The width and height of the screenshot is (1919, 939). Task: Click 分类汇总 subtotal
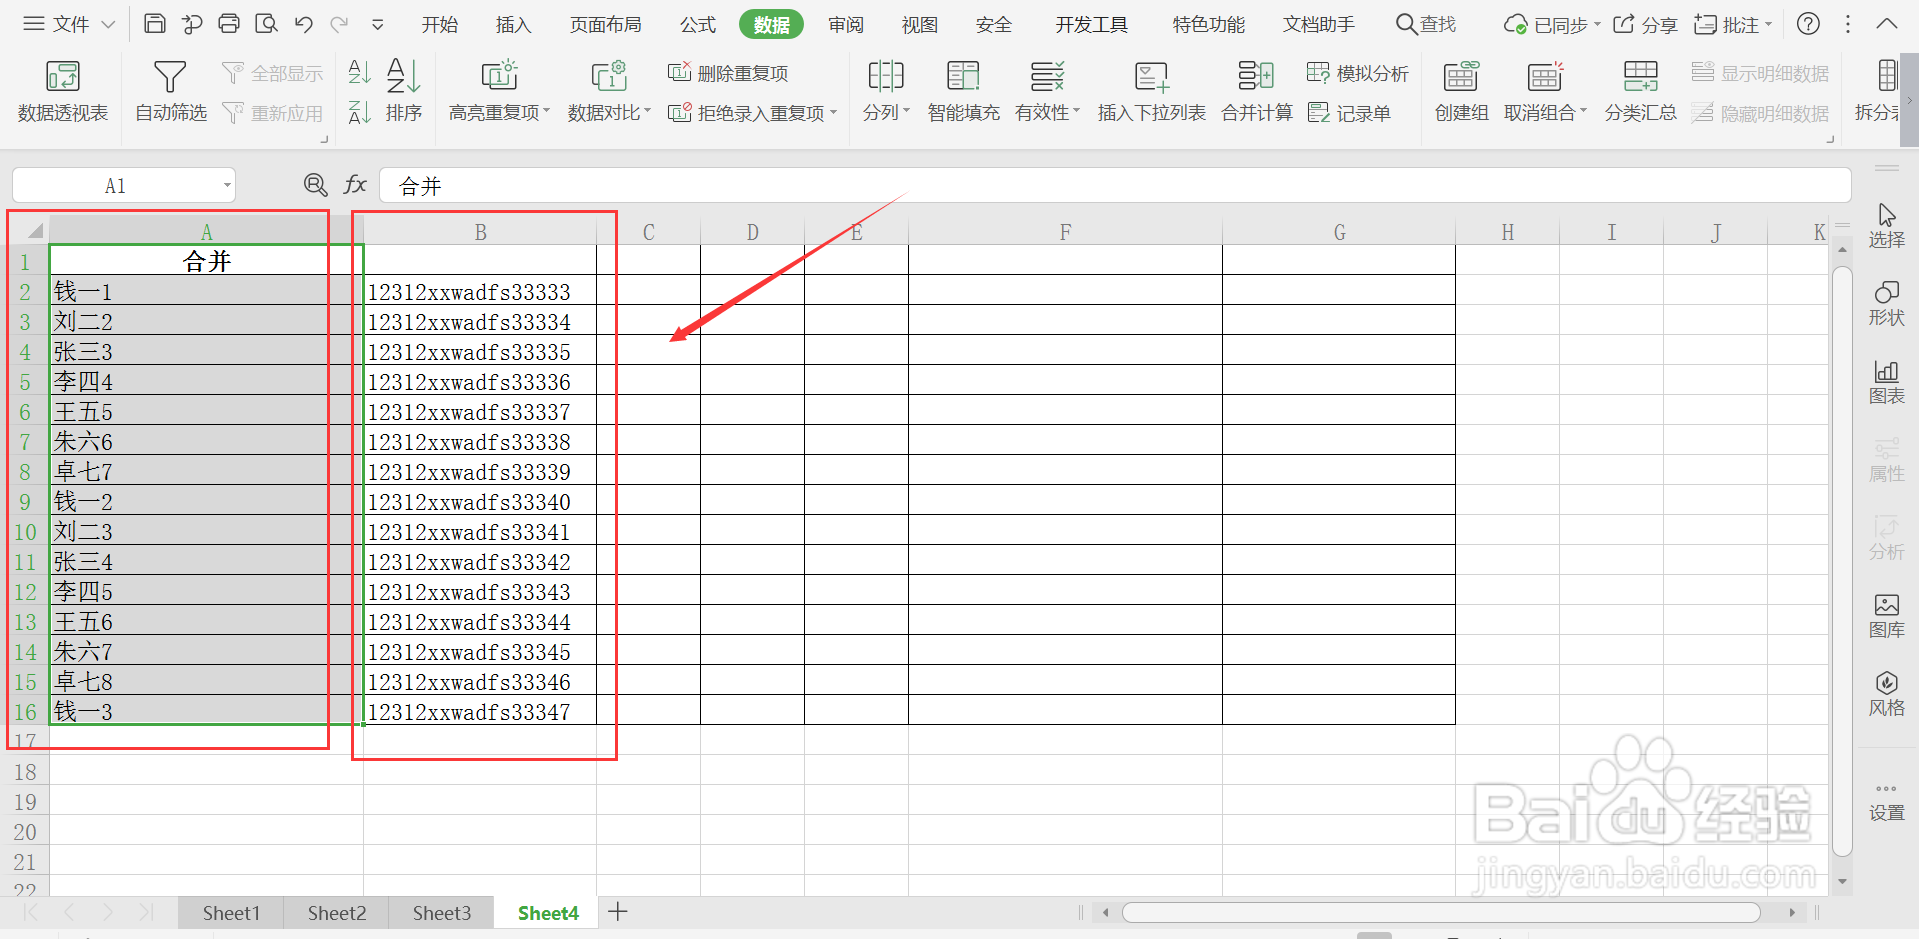point(1640,91)
